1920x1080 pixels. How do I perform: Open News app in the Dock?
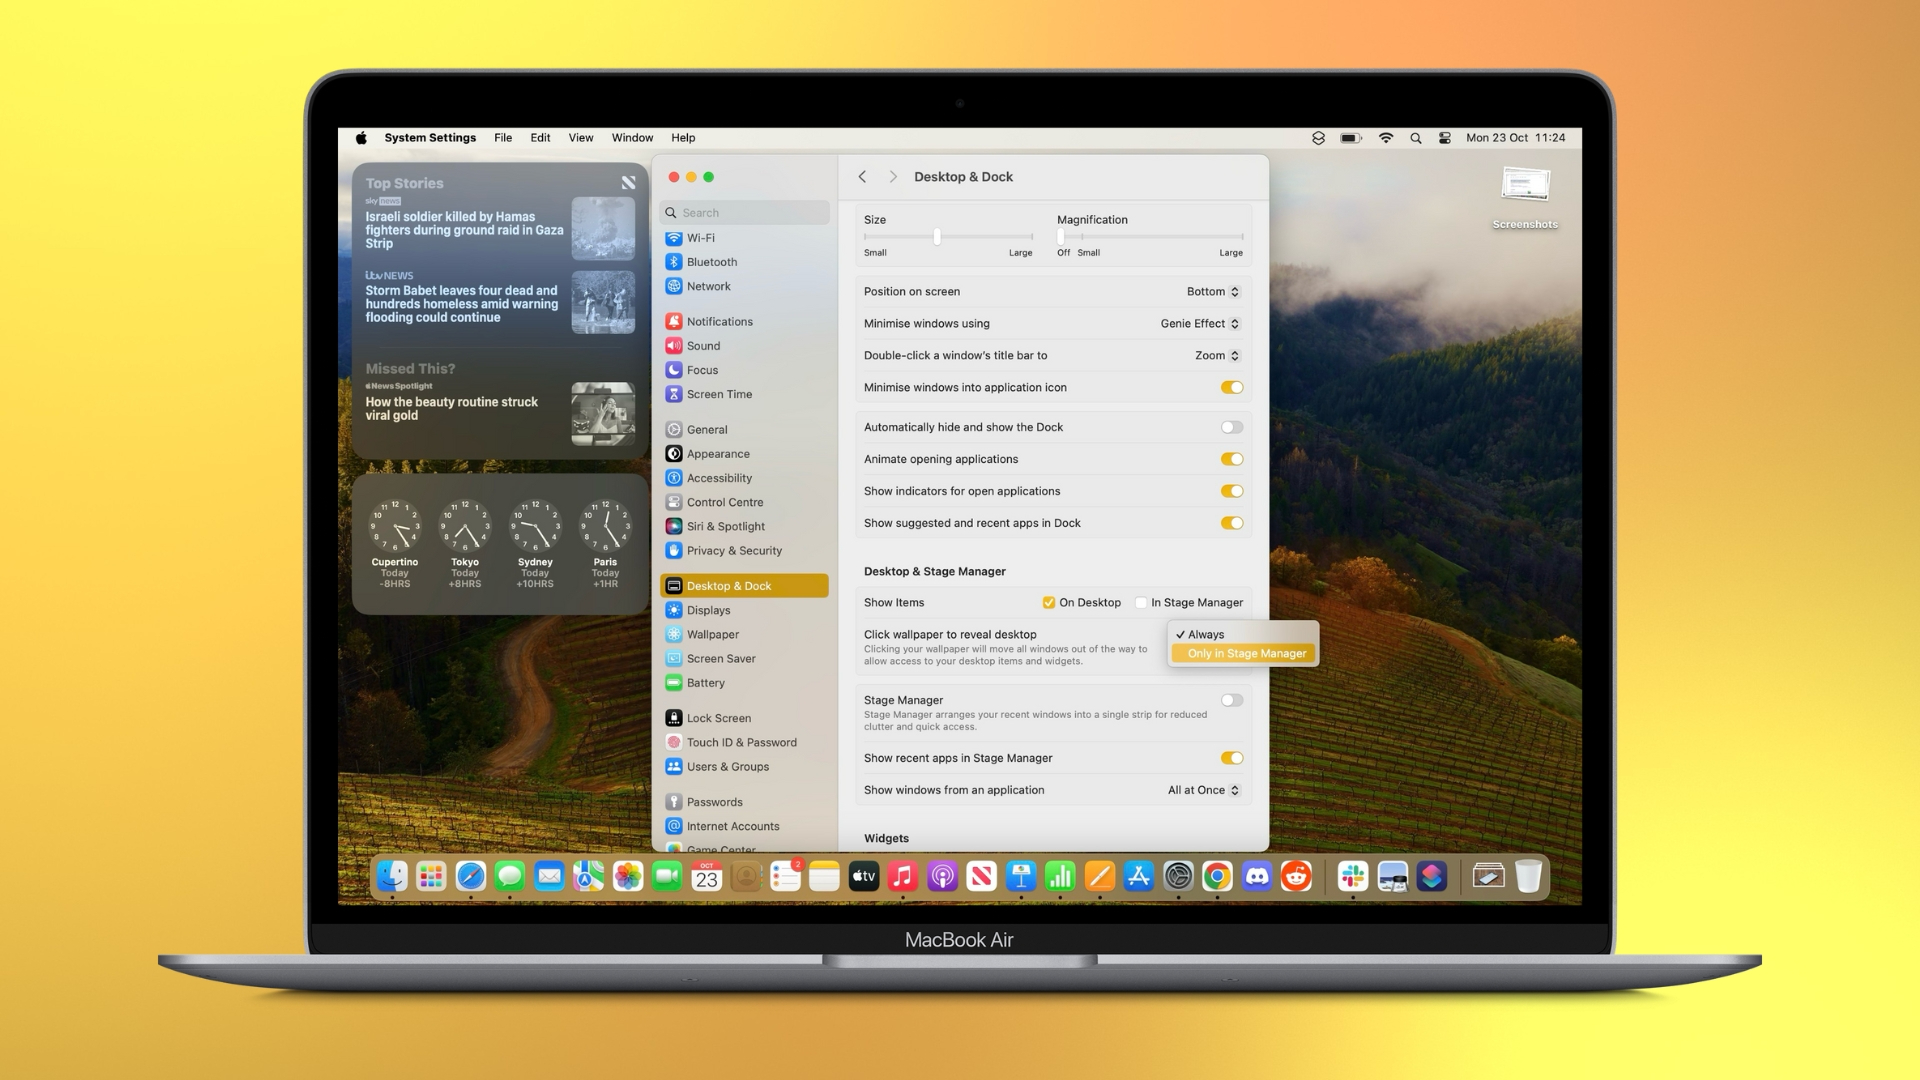tap(981, 877)
